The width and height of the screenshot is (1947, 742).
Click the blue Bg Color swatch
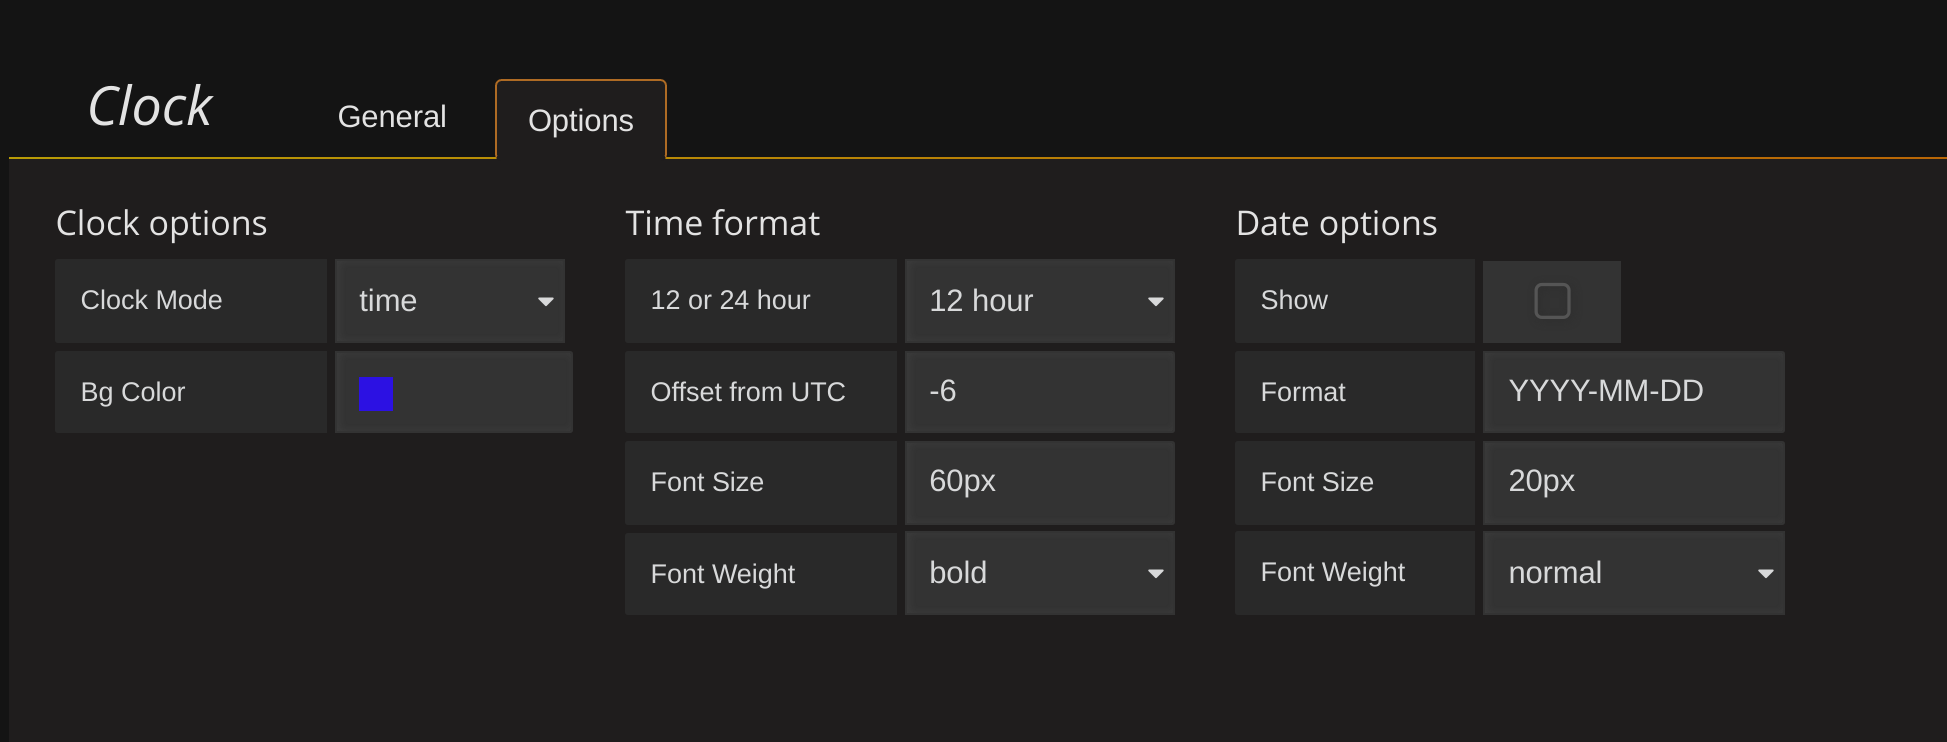pyautogui.click(x=376, y=394)
